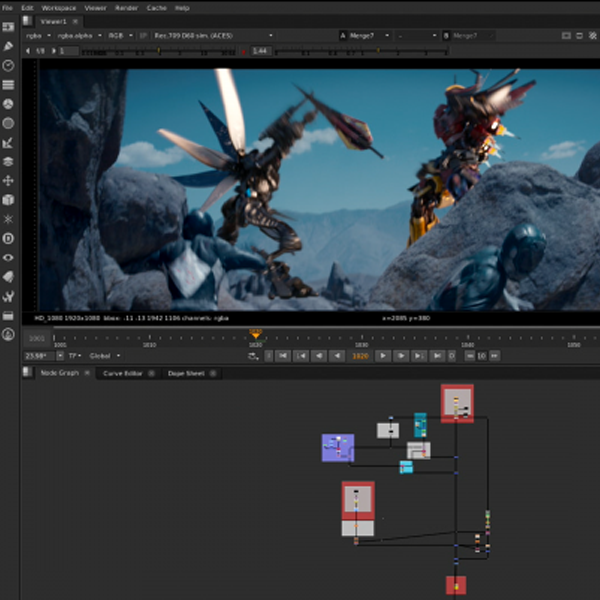Switch to the Curve Editor tab
This screenshot has width=600, height=600.
[x=124, y=373]
